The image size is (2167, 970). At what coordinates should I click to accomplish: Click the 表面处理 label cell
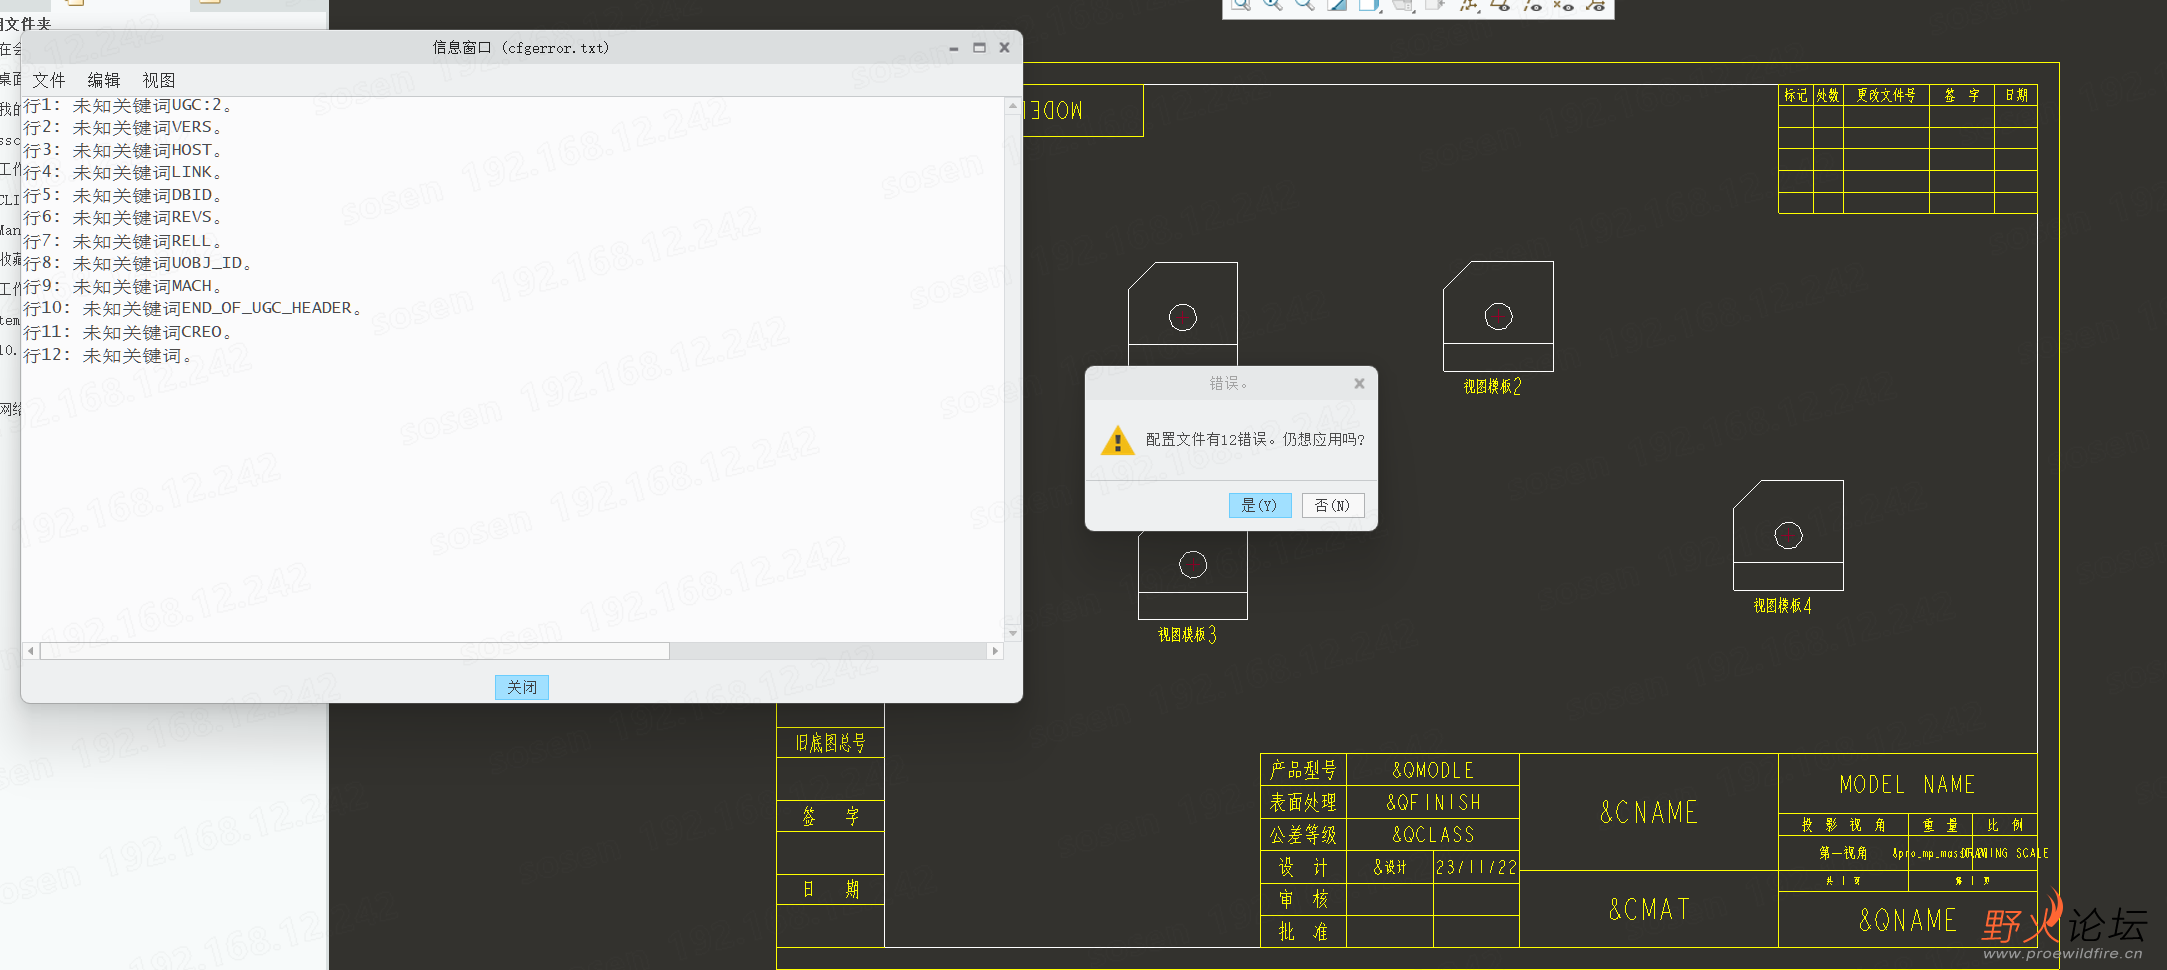point(1303,802)
